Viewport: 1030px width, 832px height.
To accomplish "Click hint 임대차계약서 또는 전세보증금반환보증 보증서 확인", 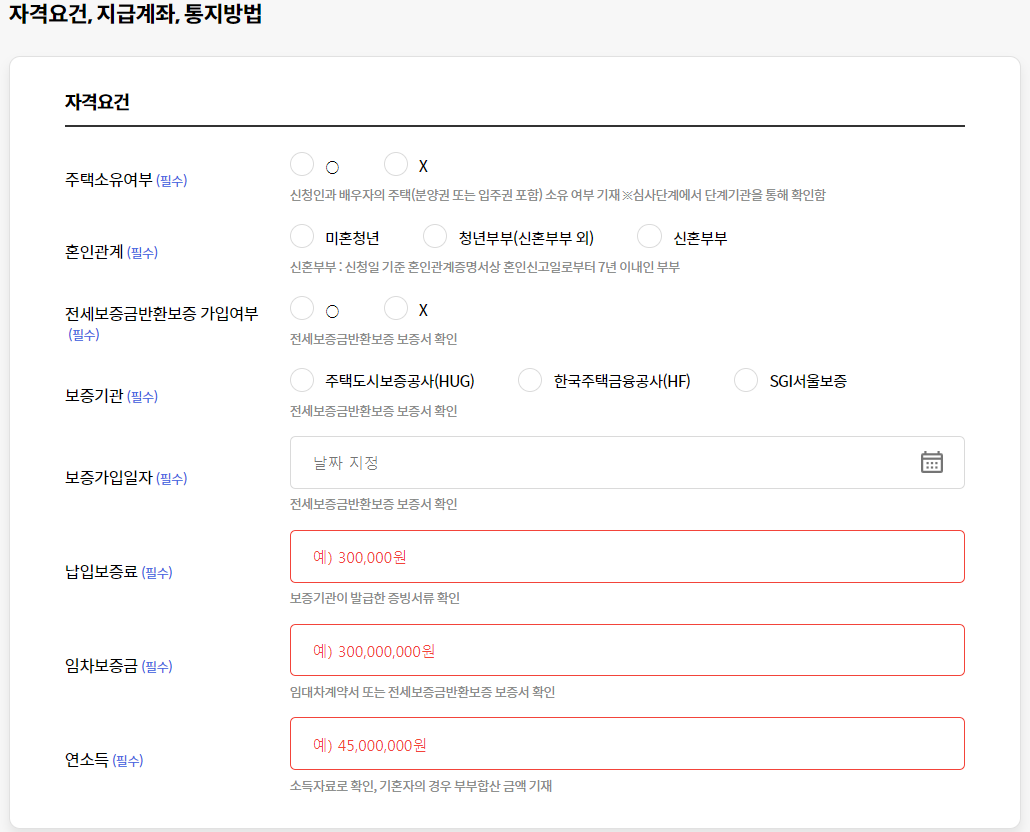I will point(422,692).
